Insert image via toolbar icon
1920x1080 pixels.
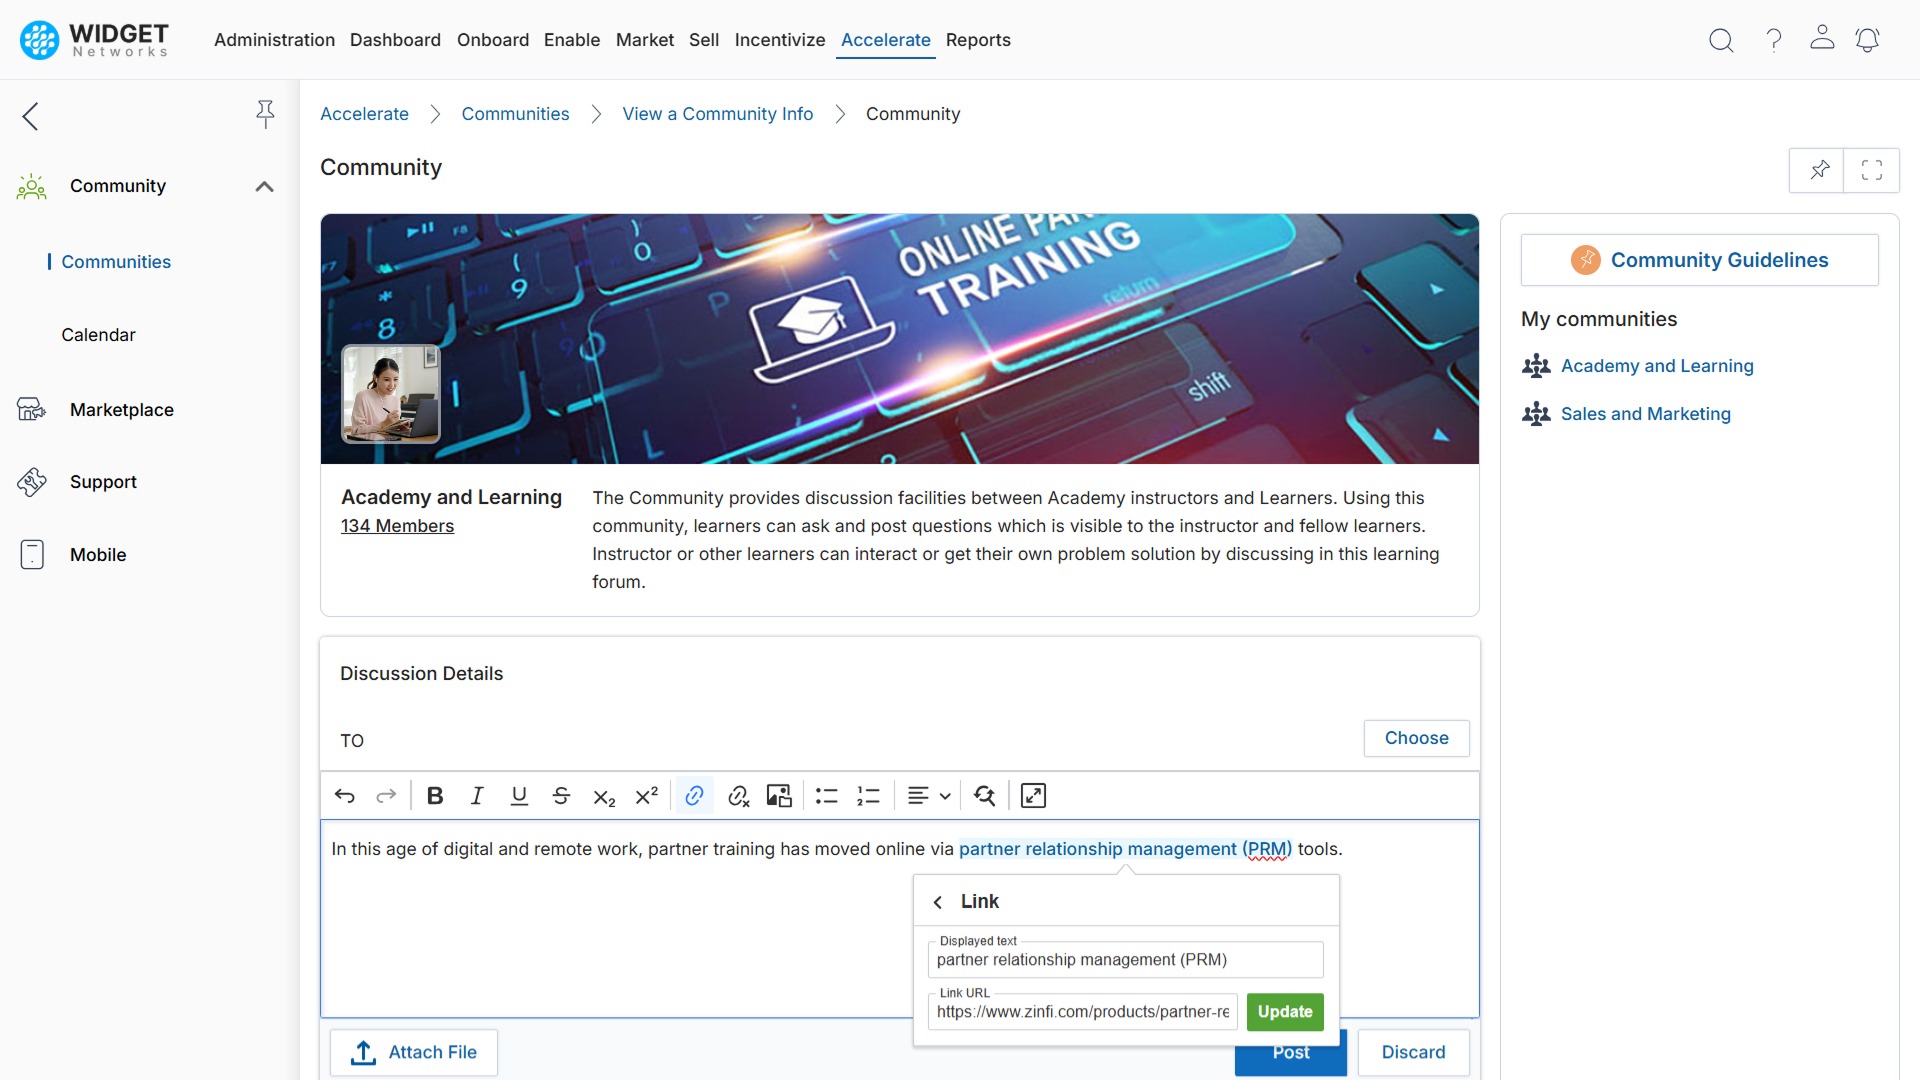(779, 796)
